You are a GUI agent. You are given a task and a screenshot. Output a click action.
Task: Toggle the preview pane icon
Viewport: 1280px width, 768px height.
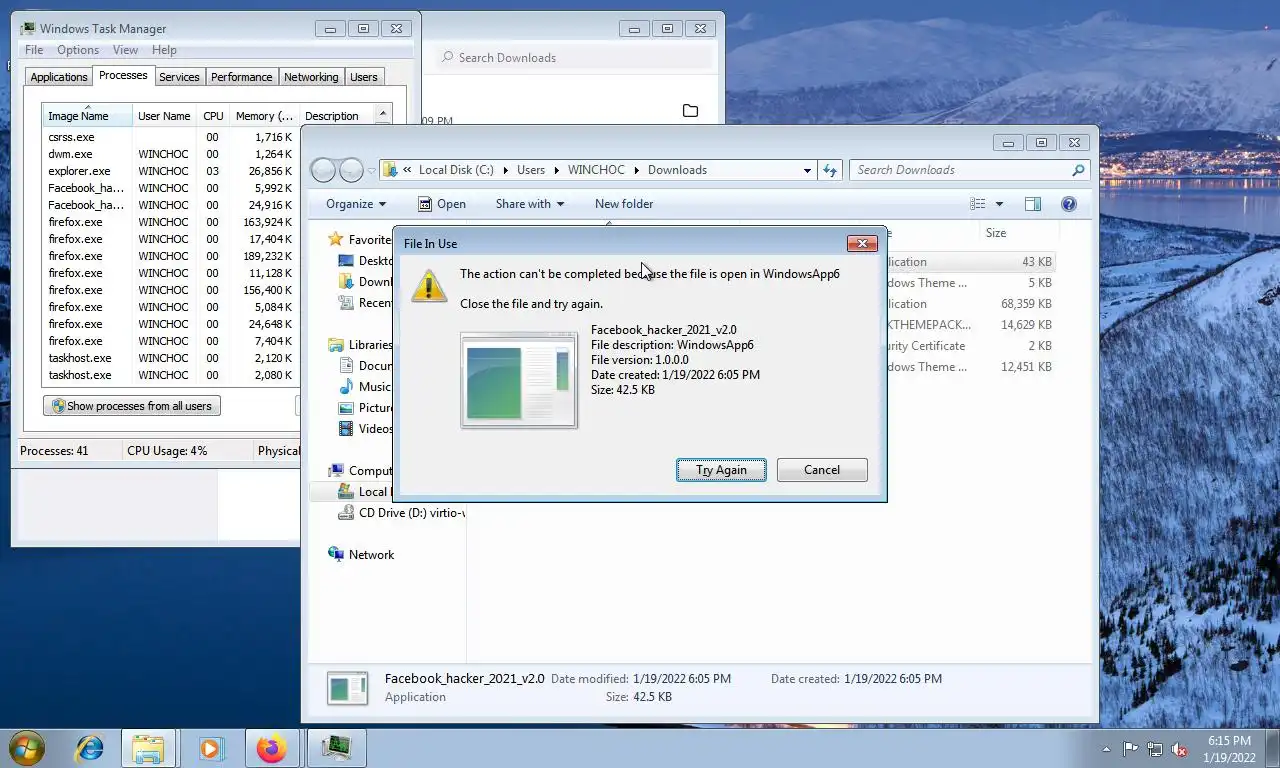click(x=1033, y=204)
